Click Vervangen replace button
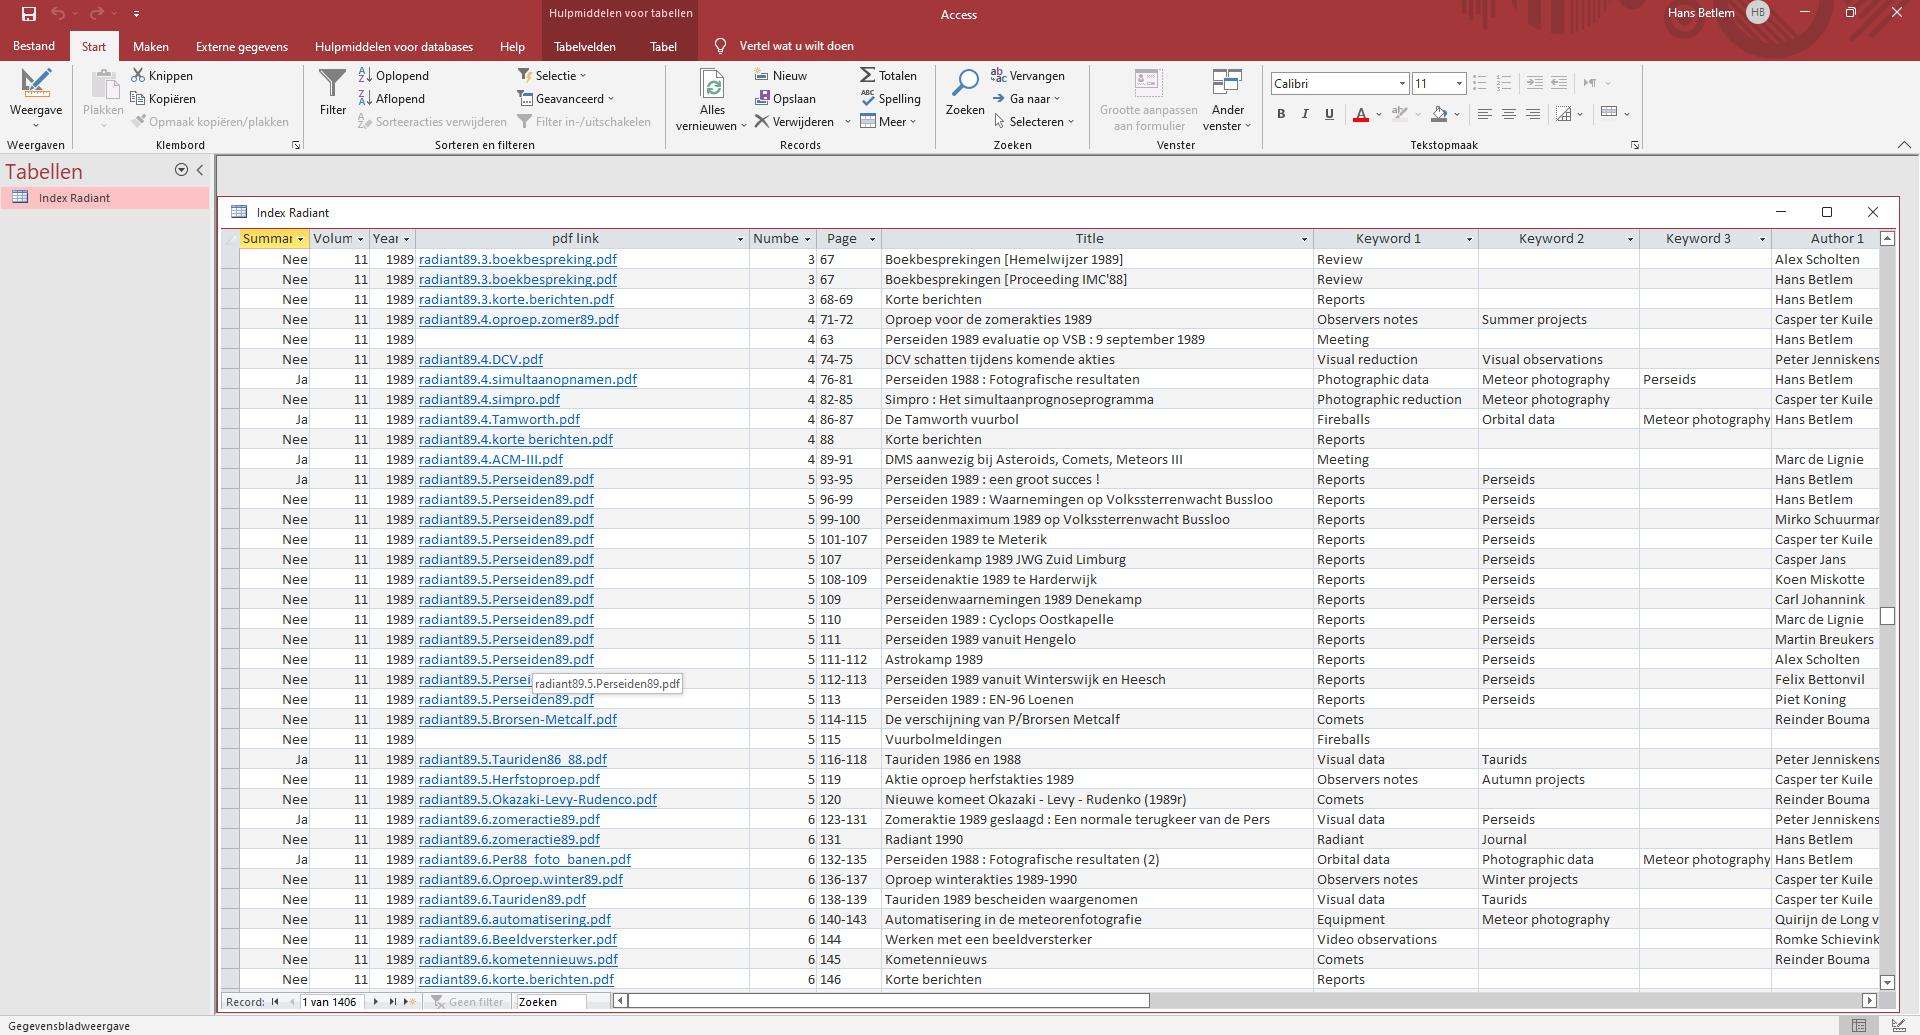The width and height of the screenshot is (1920, 1035). pyautogui.click(x=1028, y=75)
